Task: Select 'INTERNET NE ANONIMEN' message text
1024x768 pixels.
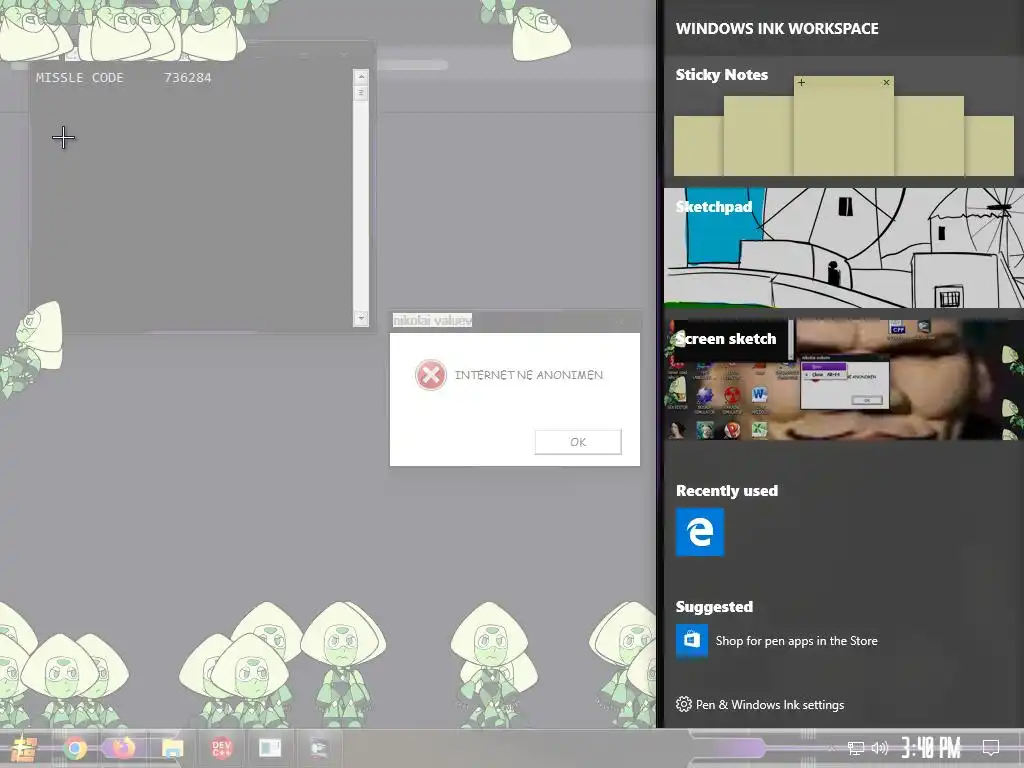Action: (x=529, y=375)
